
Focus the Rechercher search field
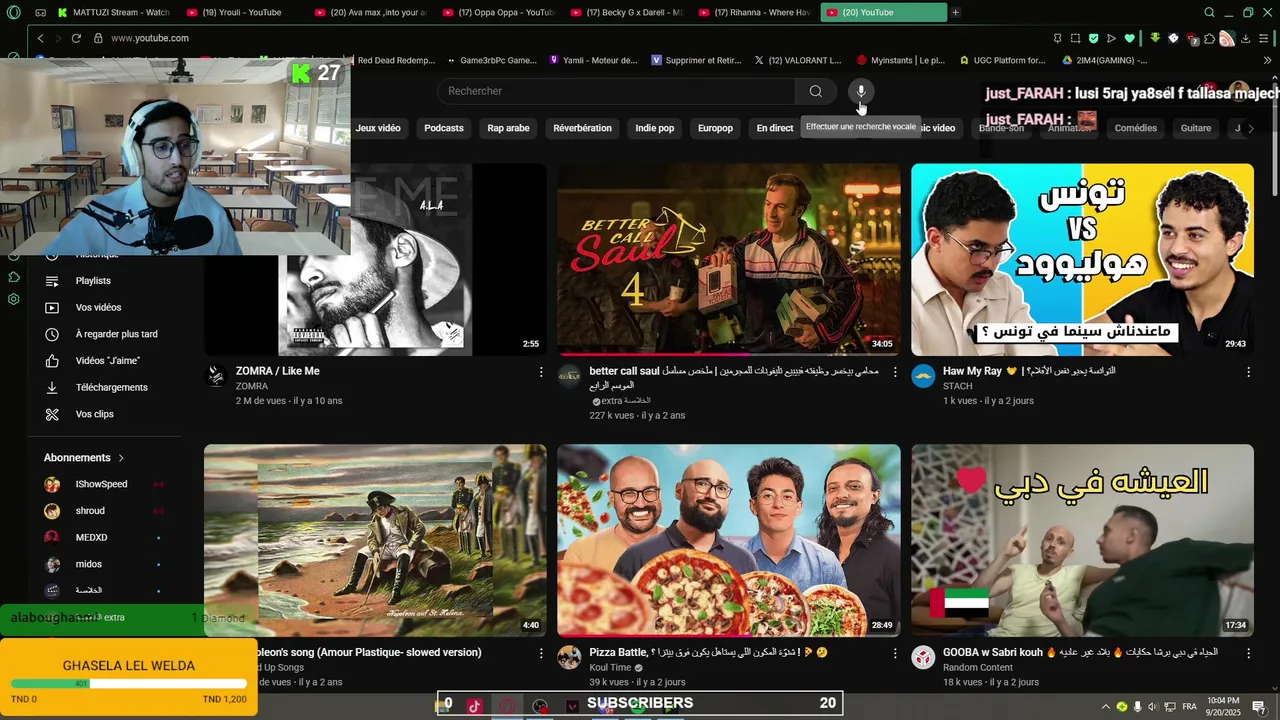(616, 91)
